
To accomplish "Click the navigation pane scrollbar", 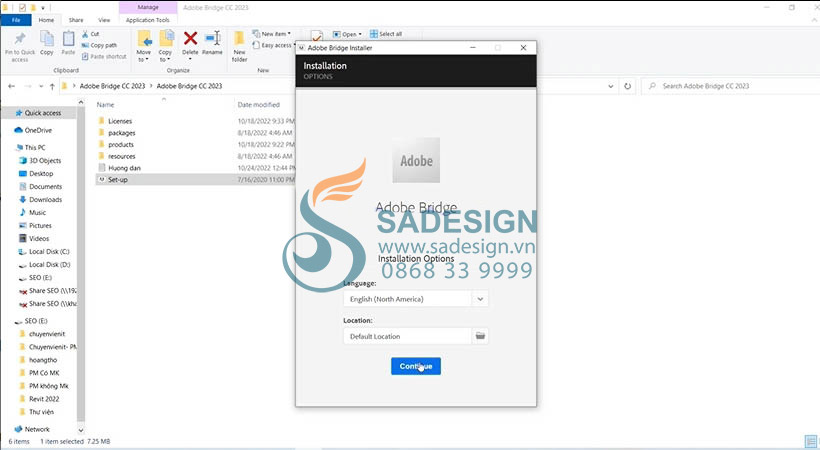I will pyautogui.click(x=81, y=262).
